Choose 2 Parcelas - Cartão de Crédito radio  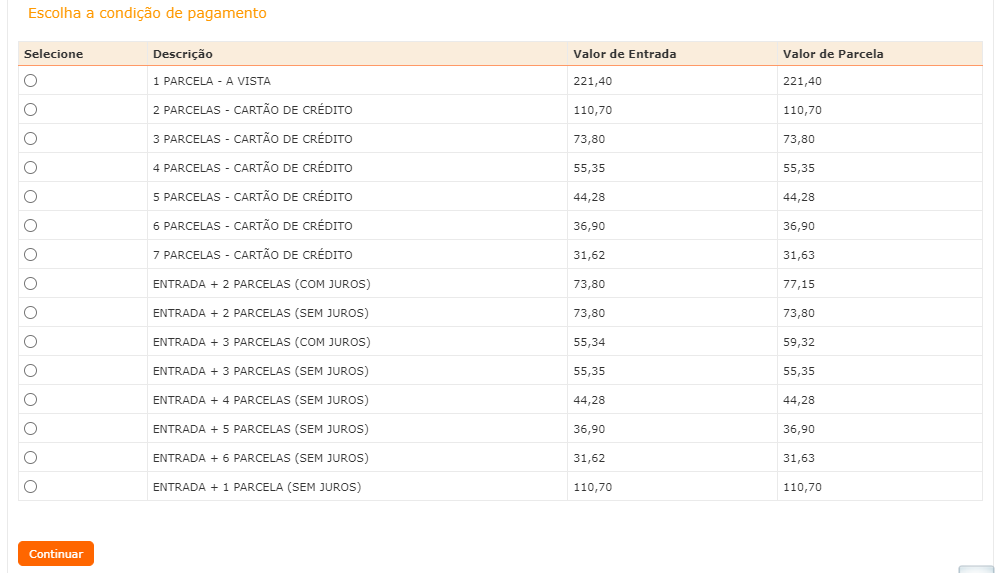click(31, 110)
